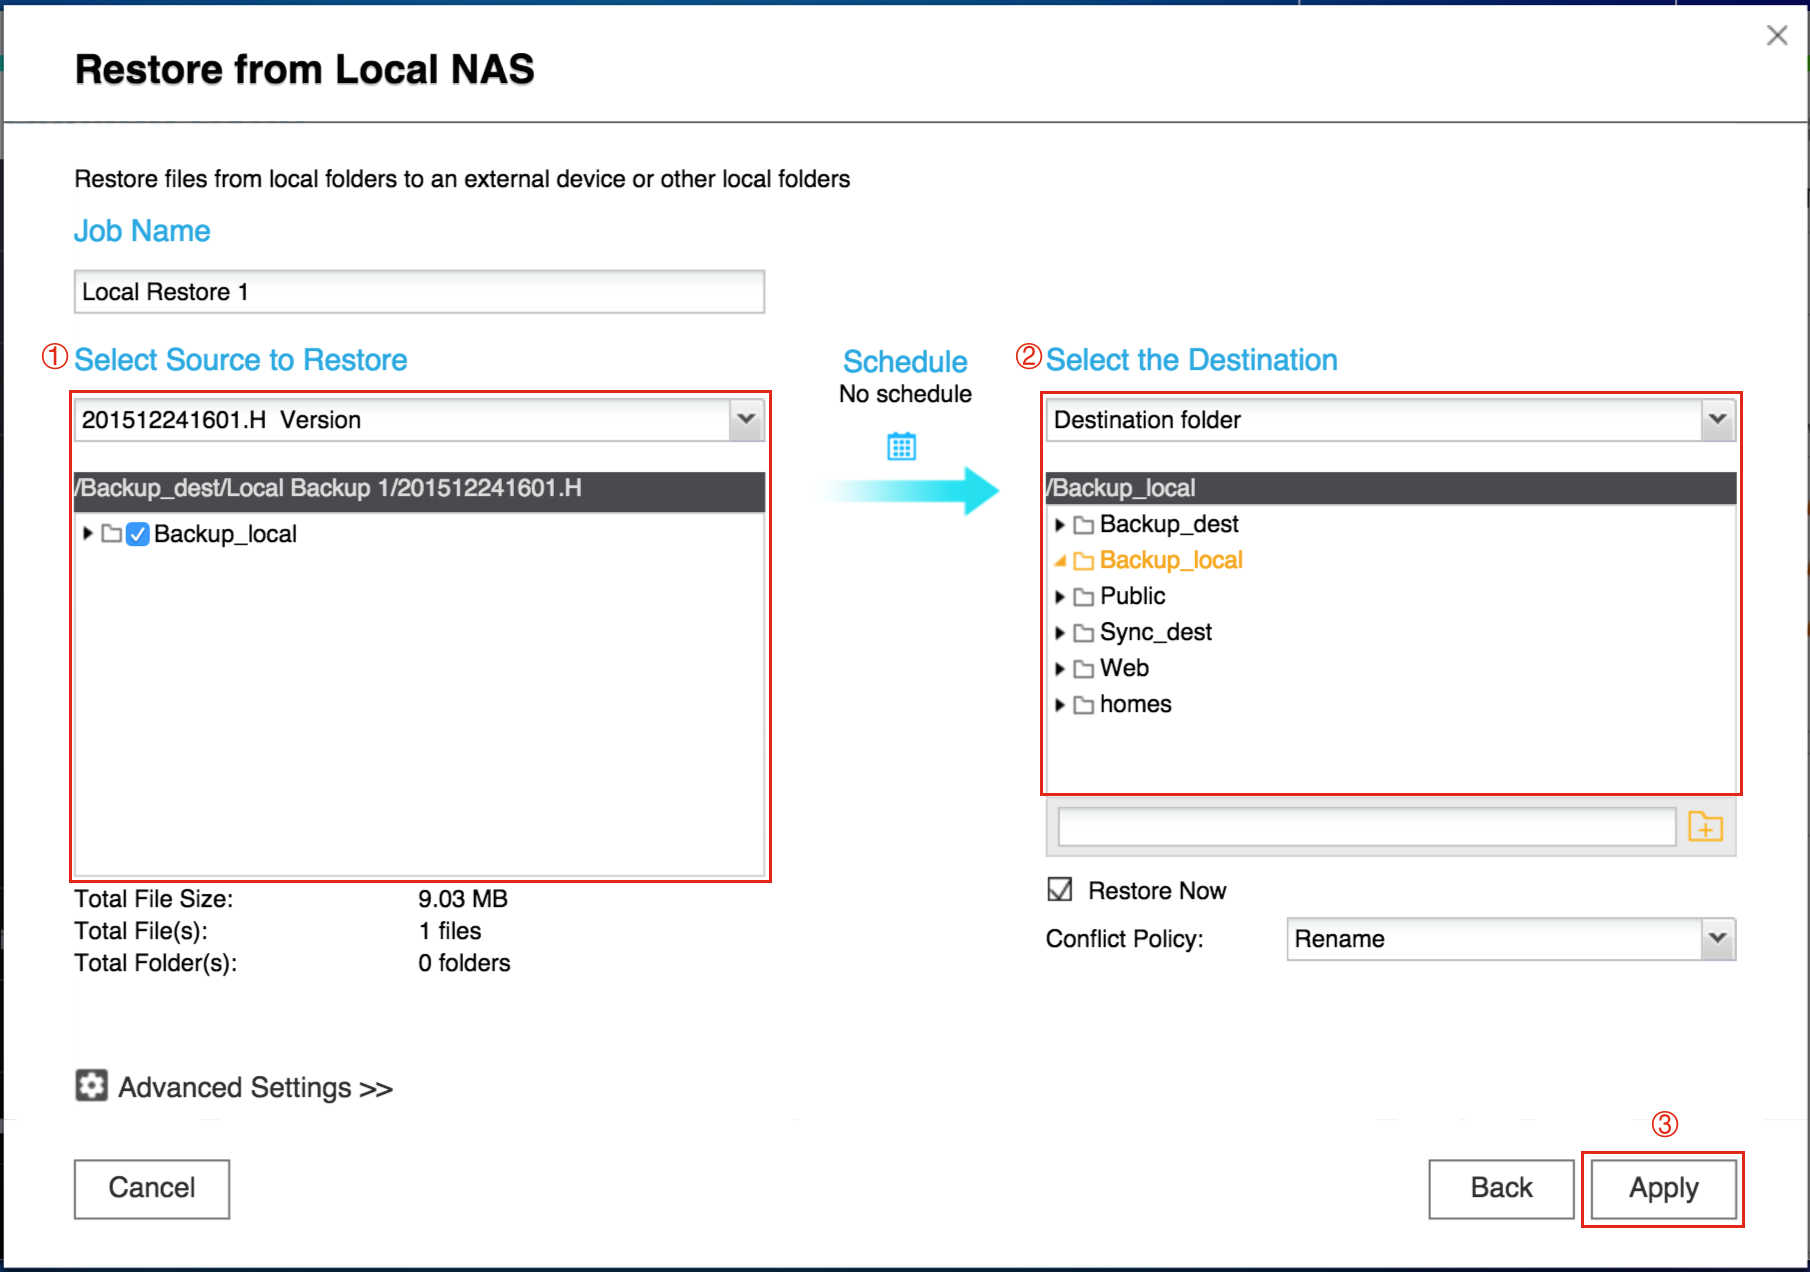Click the Web folder icon
Image resolution: width=1810 pixels, height=1272 pixels.
(1083, 669)
